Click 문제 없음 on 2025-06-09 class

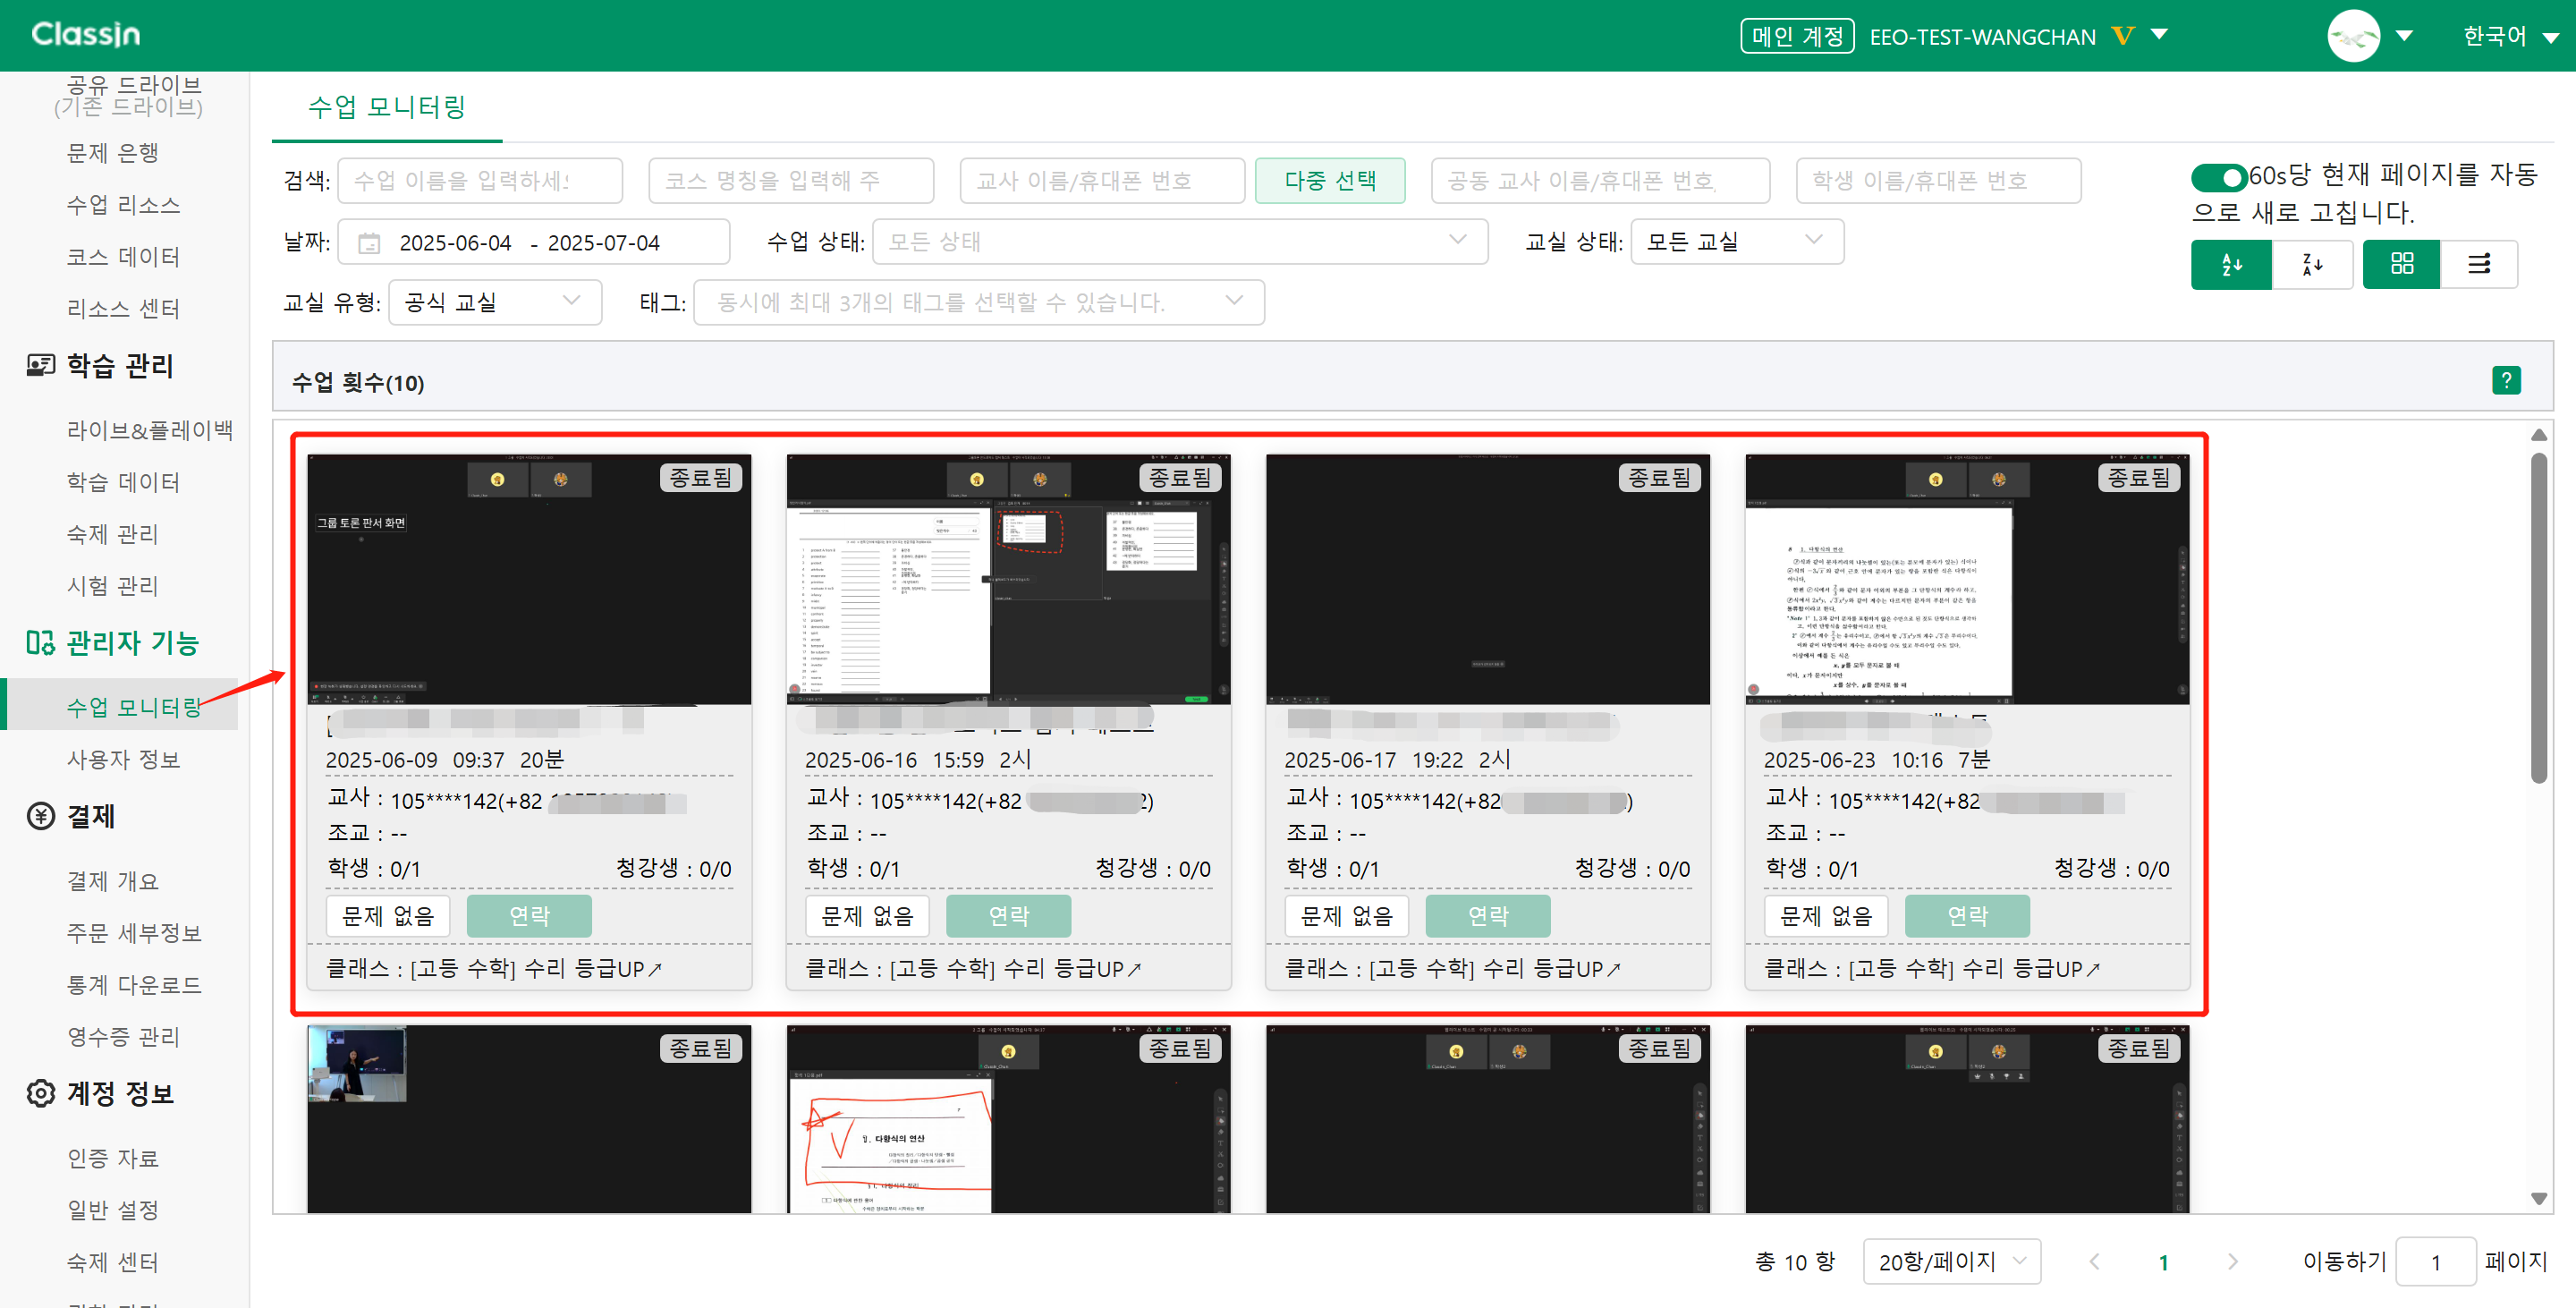[x=388, y=916]
